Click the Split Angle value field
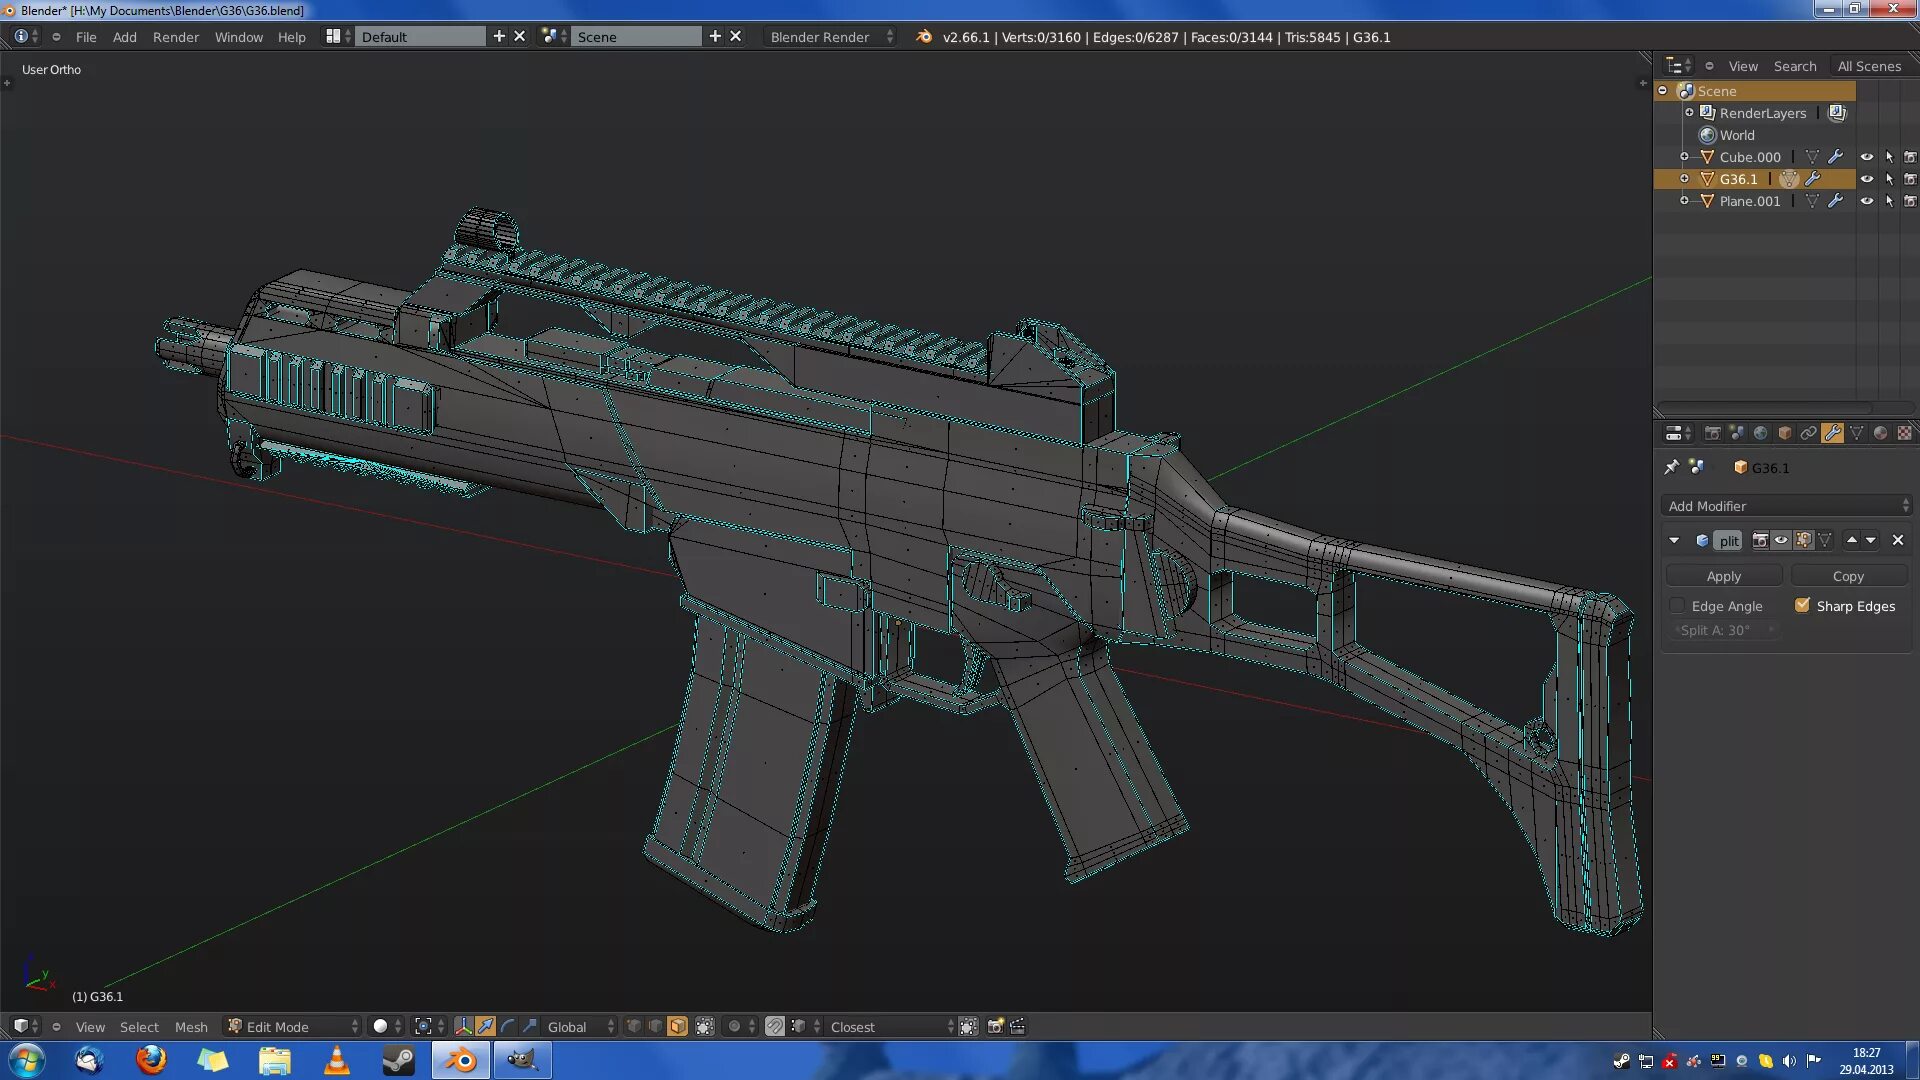The image size is (1920, 1080). 1723,630
